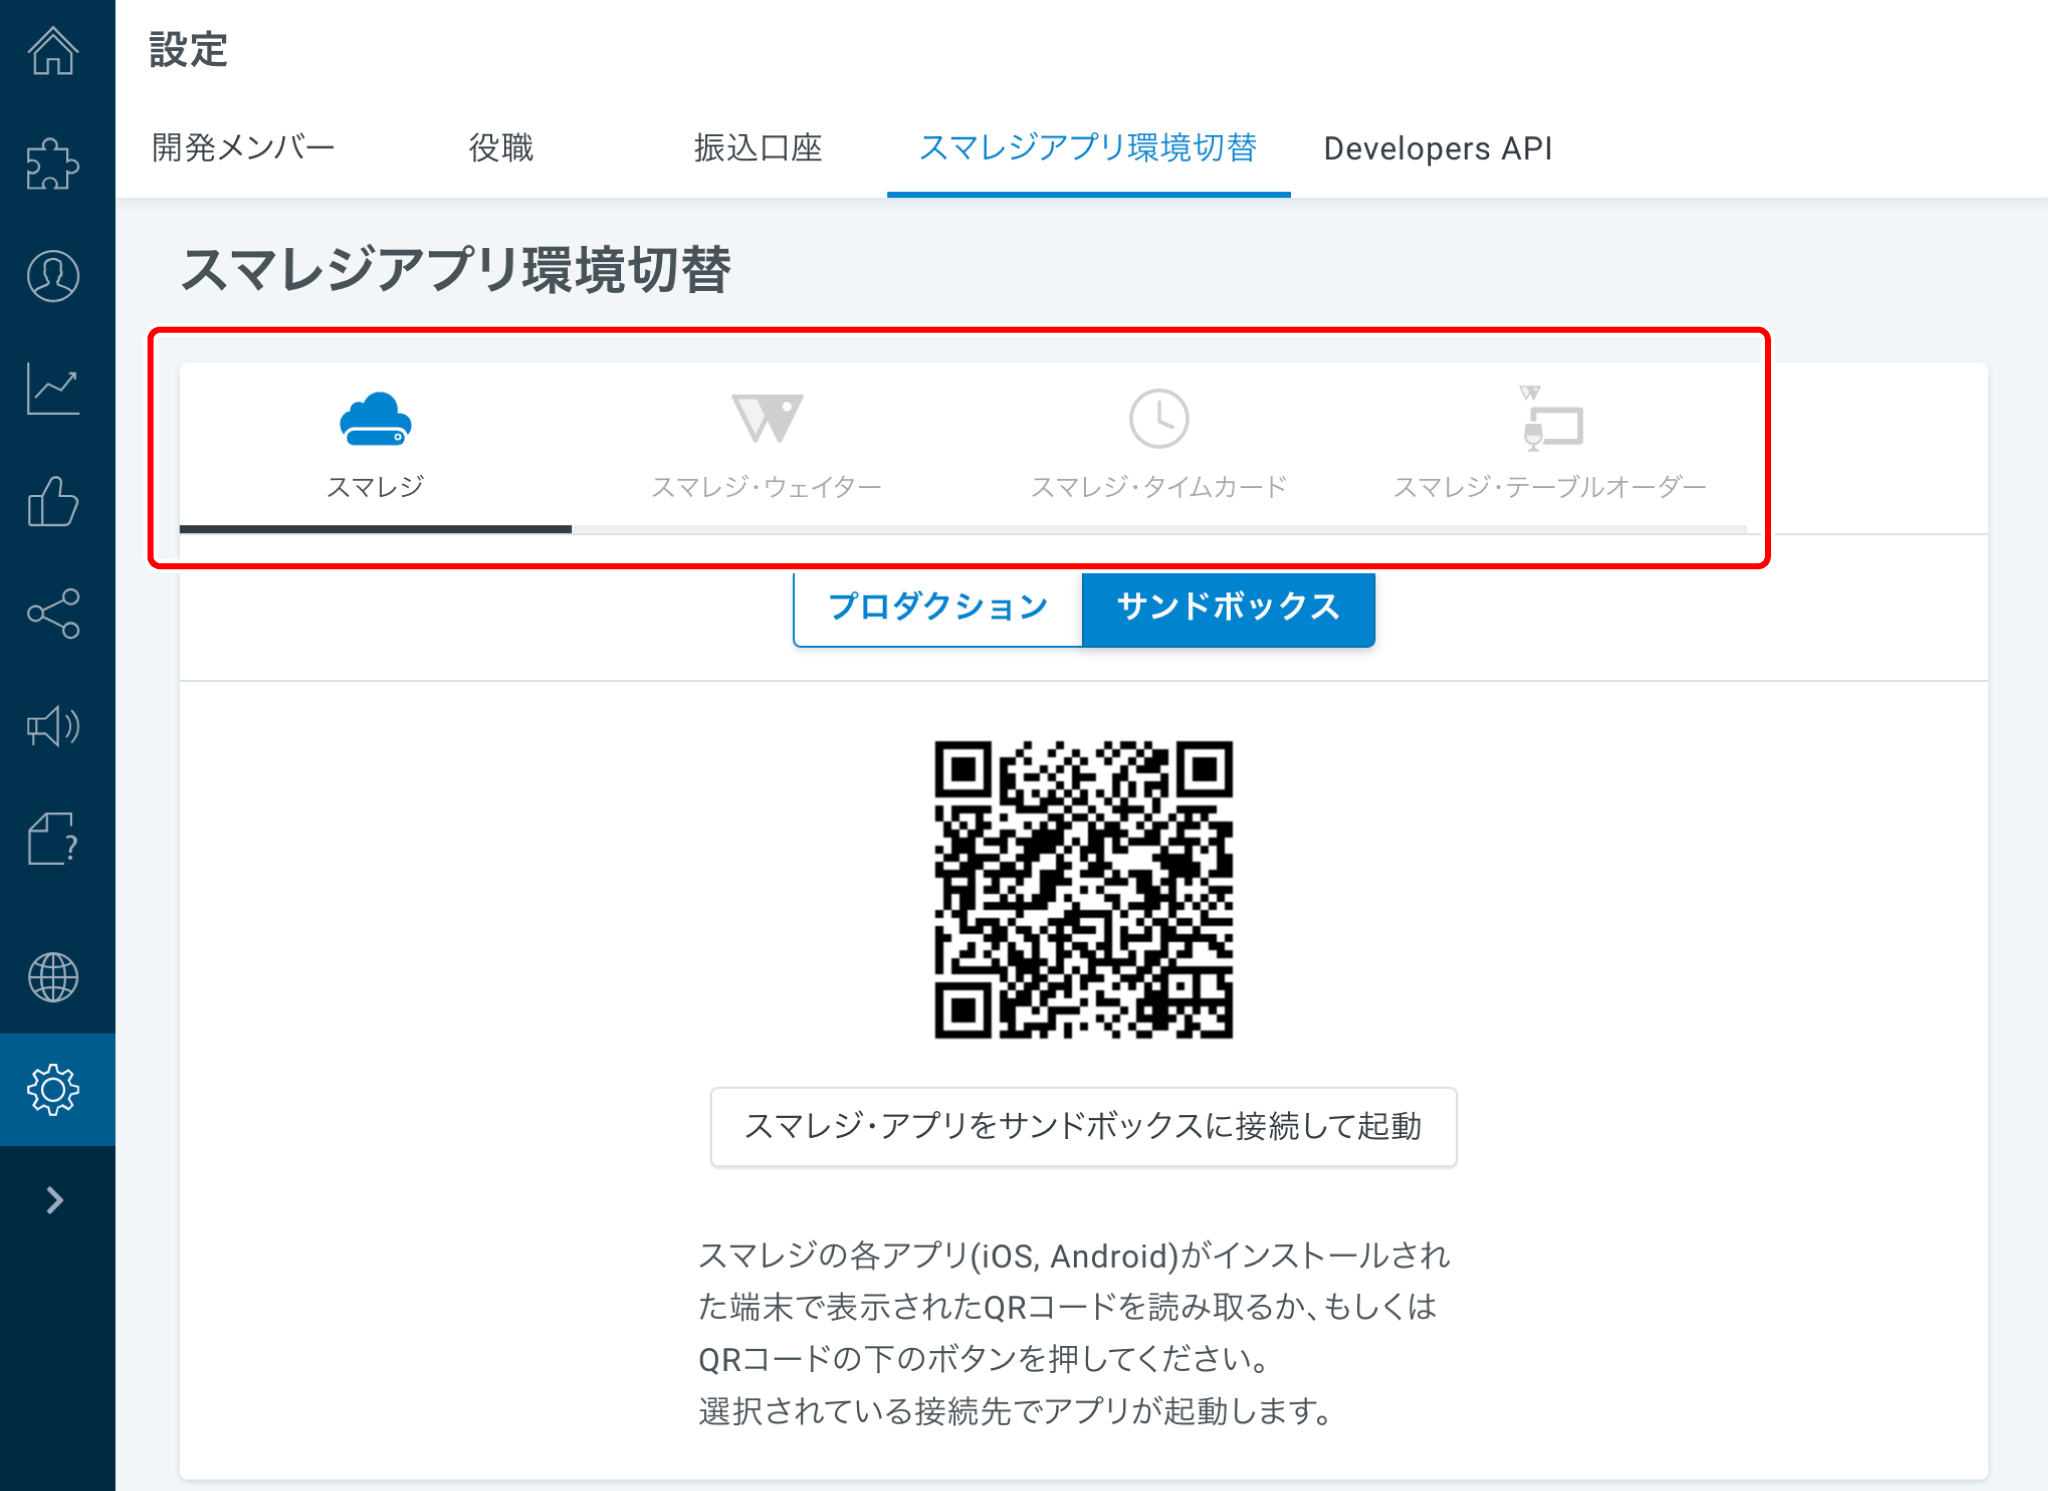Click the megaphone announcements icon
Image resolution: width=2048 pixels, height=1491 pixels.
coord(54,726)
